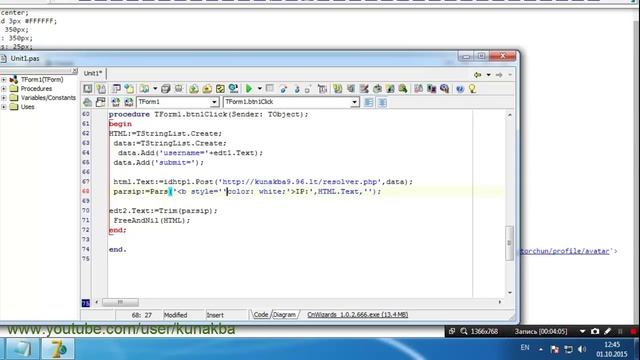Click the icon immediately left of TForm1 combo
Viewport: 640px width, 360px height.
click(x=129, y=102)
